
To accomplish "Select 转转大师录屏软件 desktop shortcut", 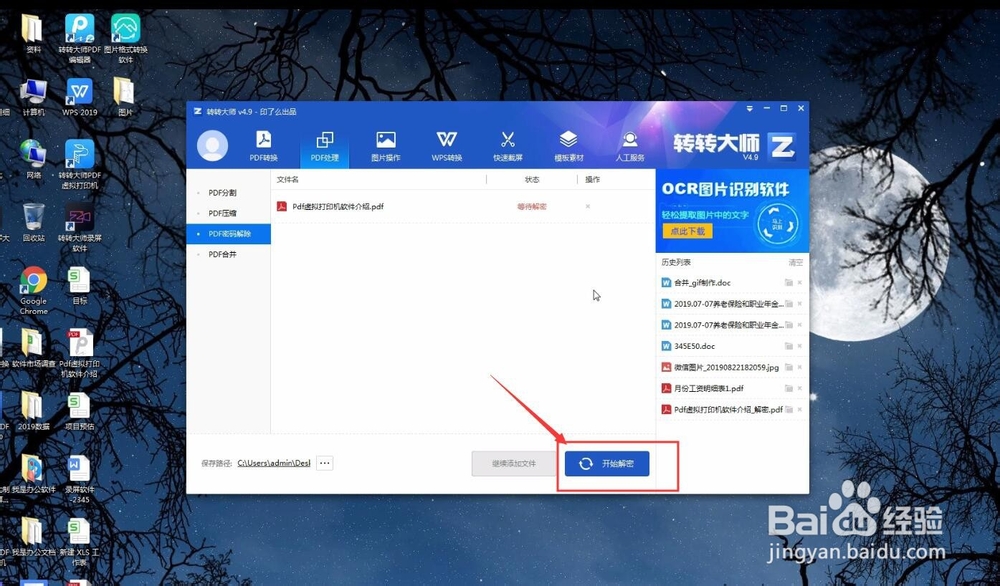I will point(80,227).
